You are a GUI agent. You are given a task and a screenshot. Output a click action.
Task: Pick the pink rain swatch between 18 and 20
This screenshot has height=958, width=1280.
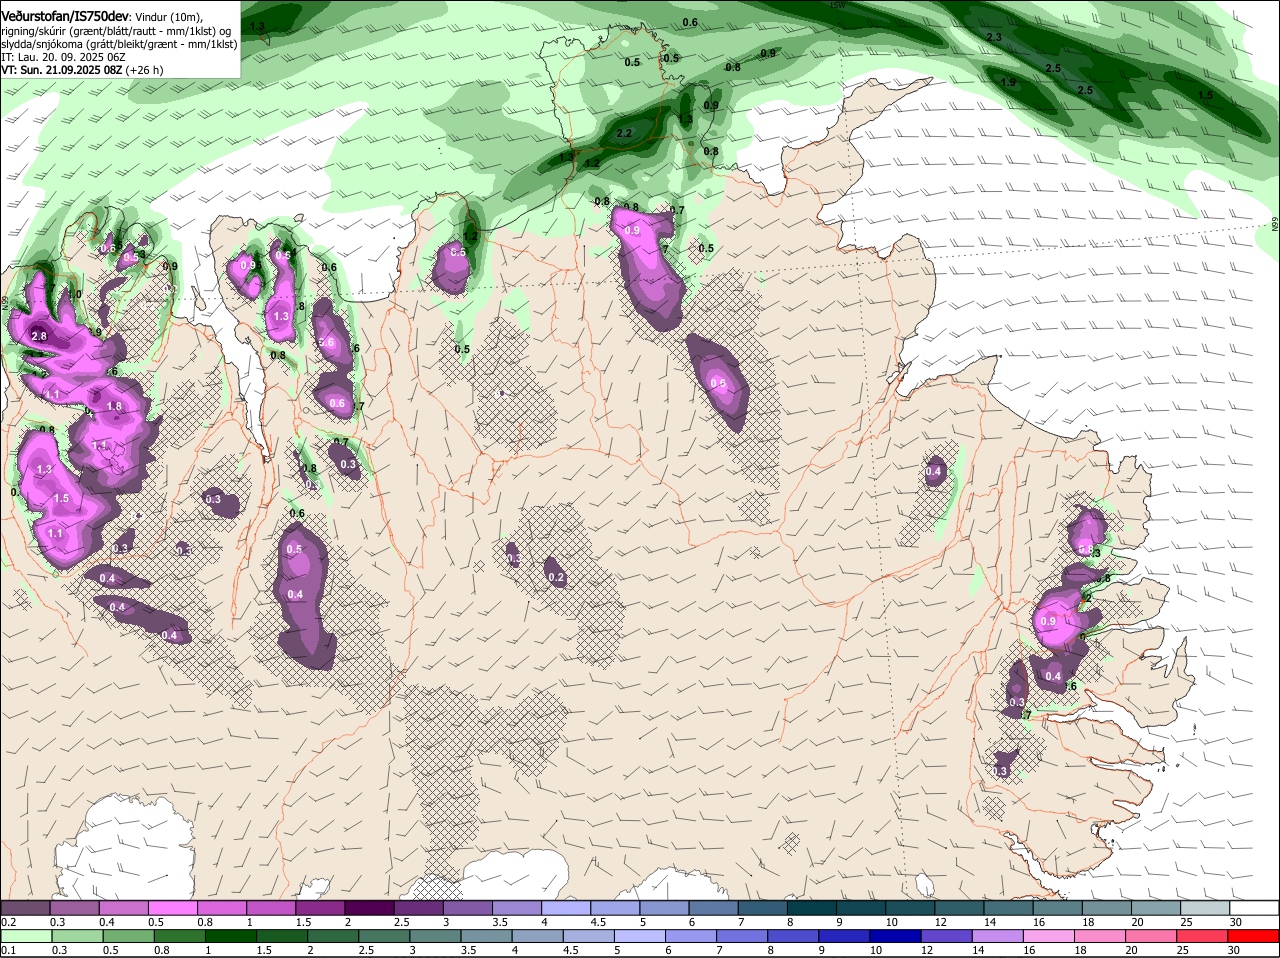(x=1100, y=935)
